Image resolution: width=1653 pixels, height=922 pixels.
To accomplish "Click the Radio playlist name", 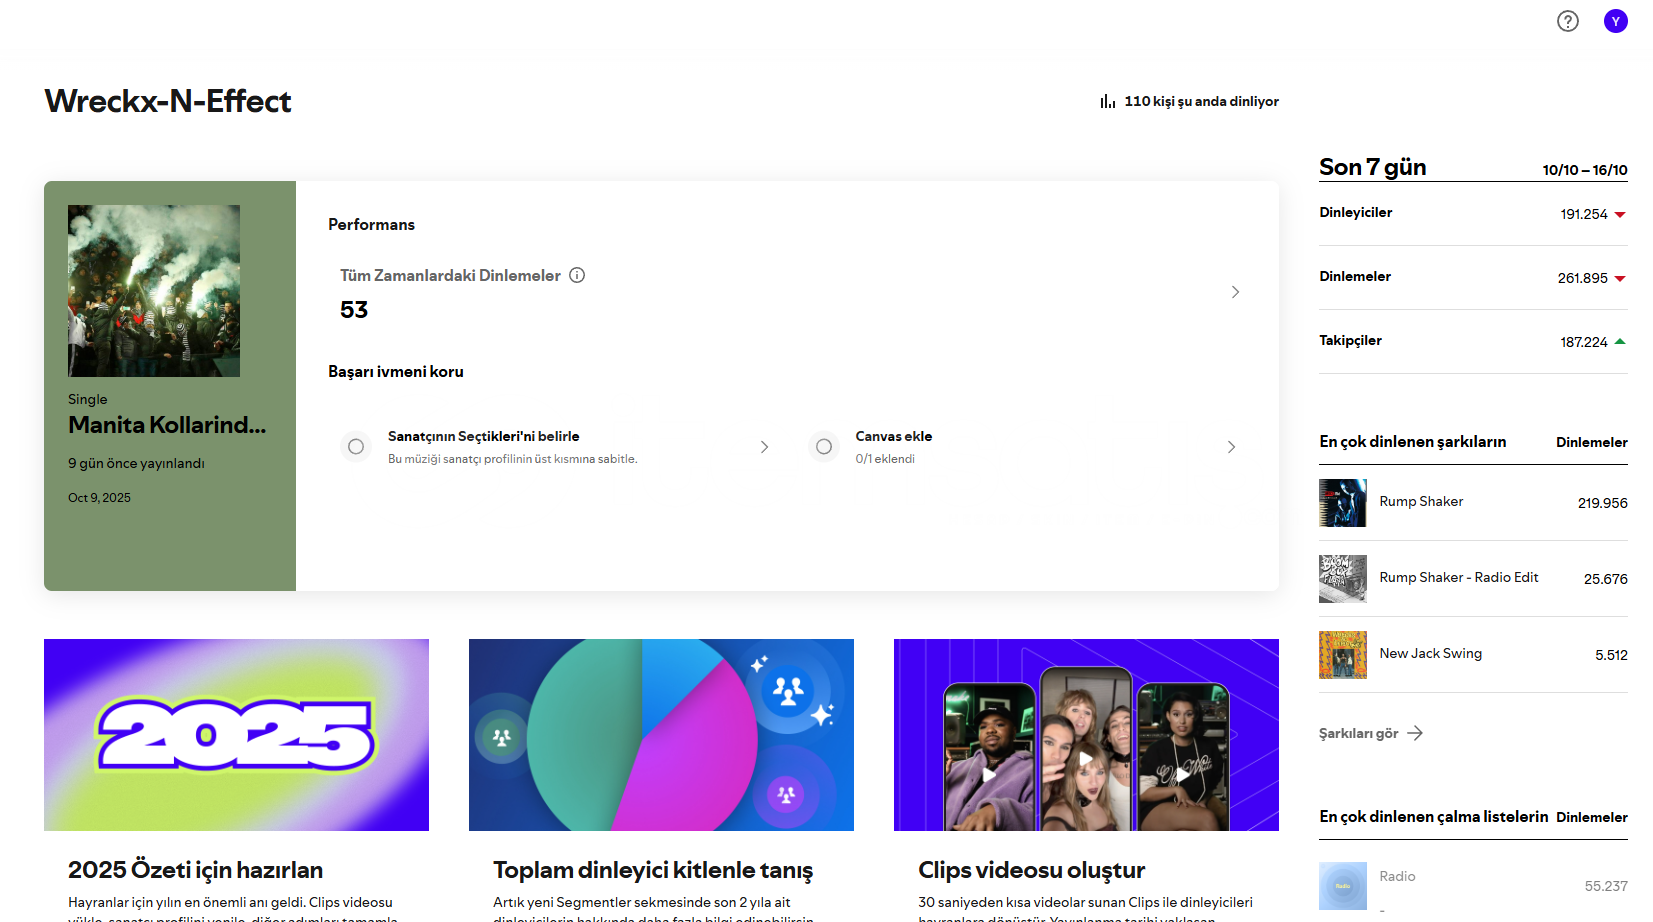I will pyautogui.click(x=1397, y=876).
